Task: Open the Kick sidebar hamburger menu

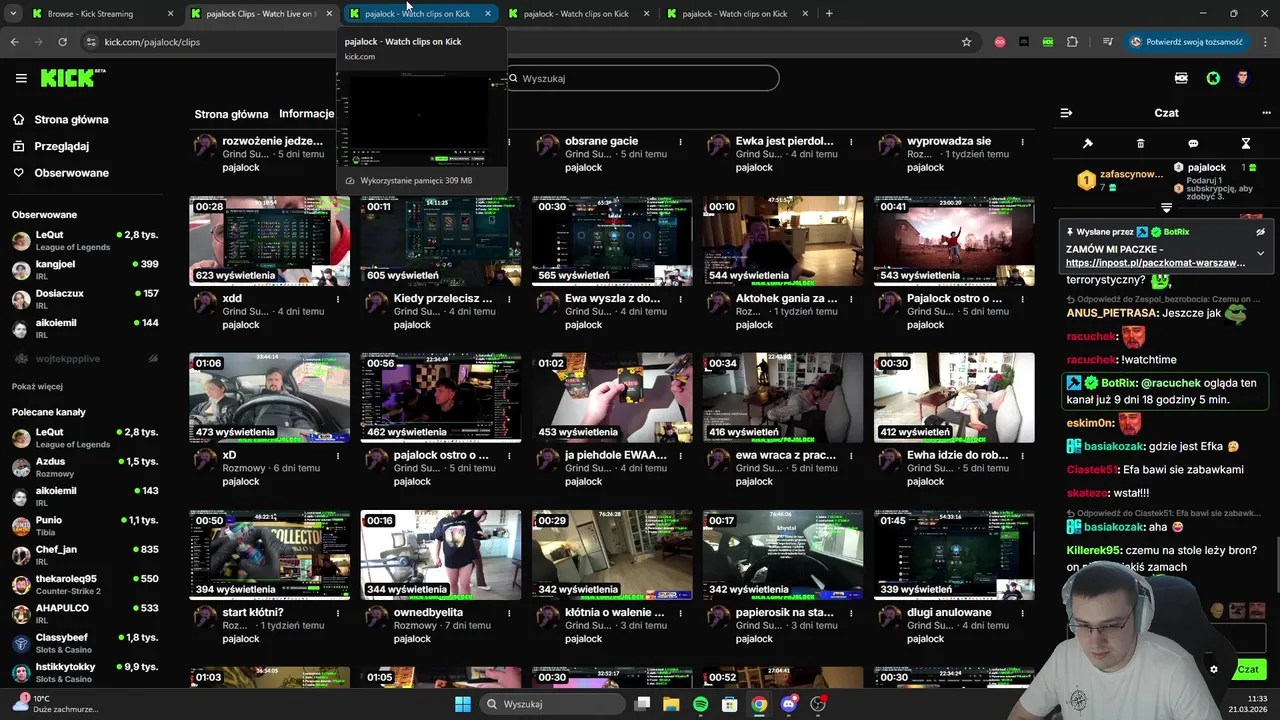Action: pos(21,78)
